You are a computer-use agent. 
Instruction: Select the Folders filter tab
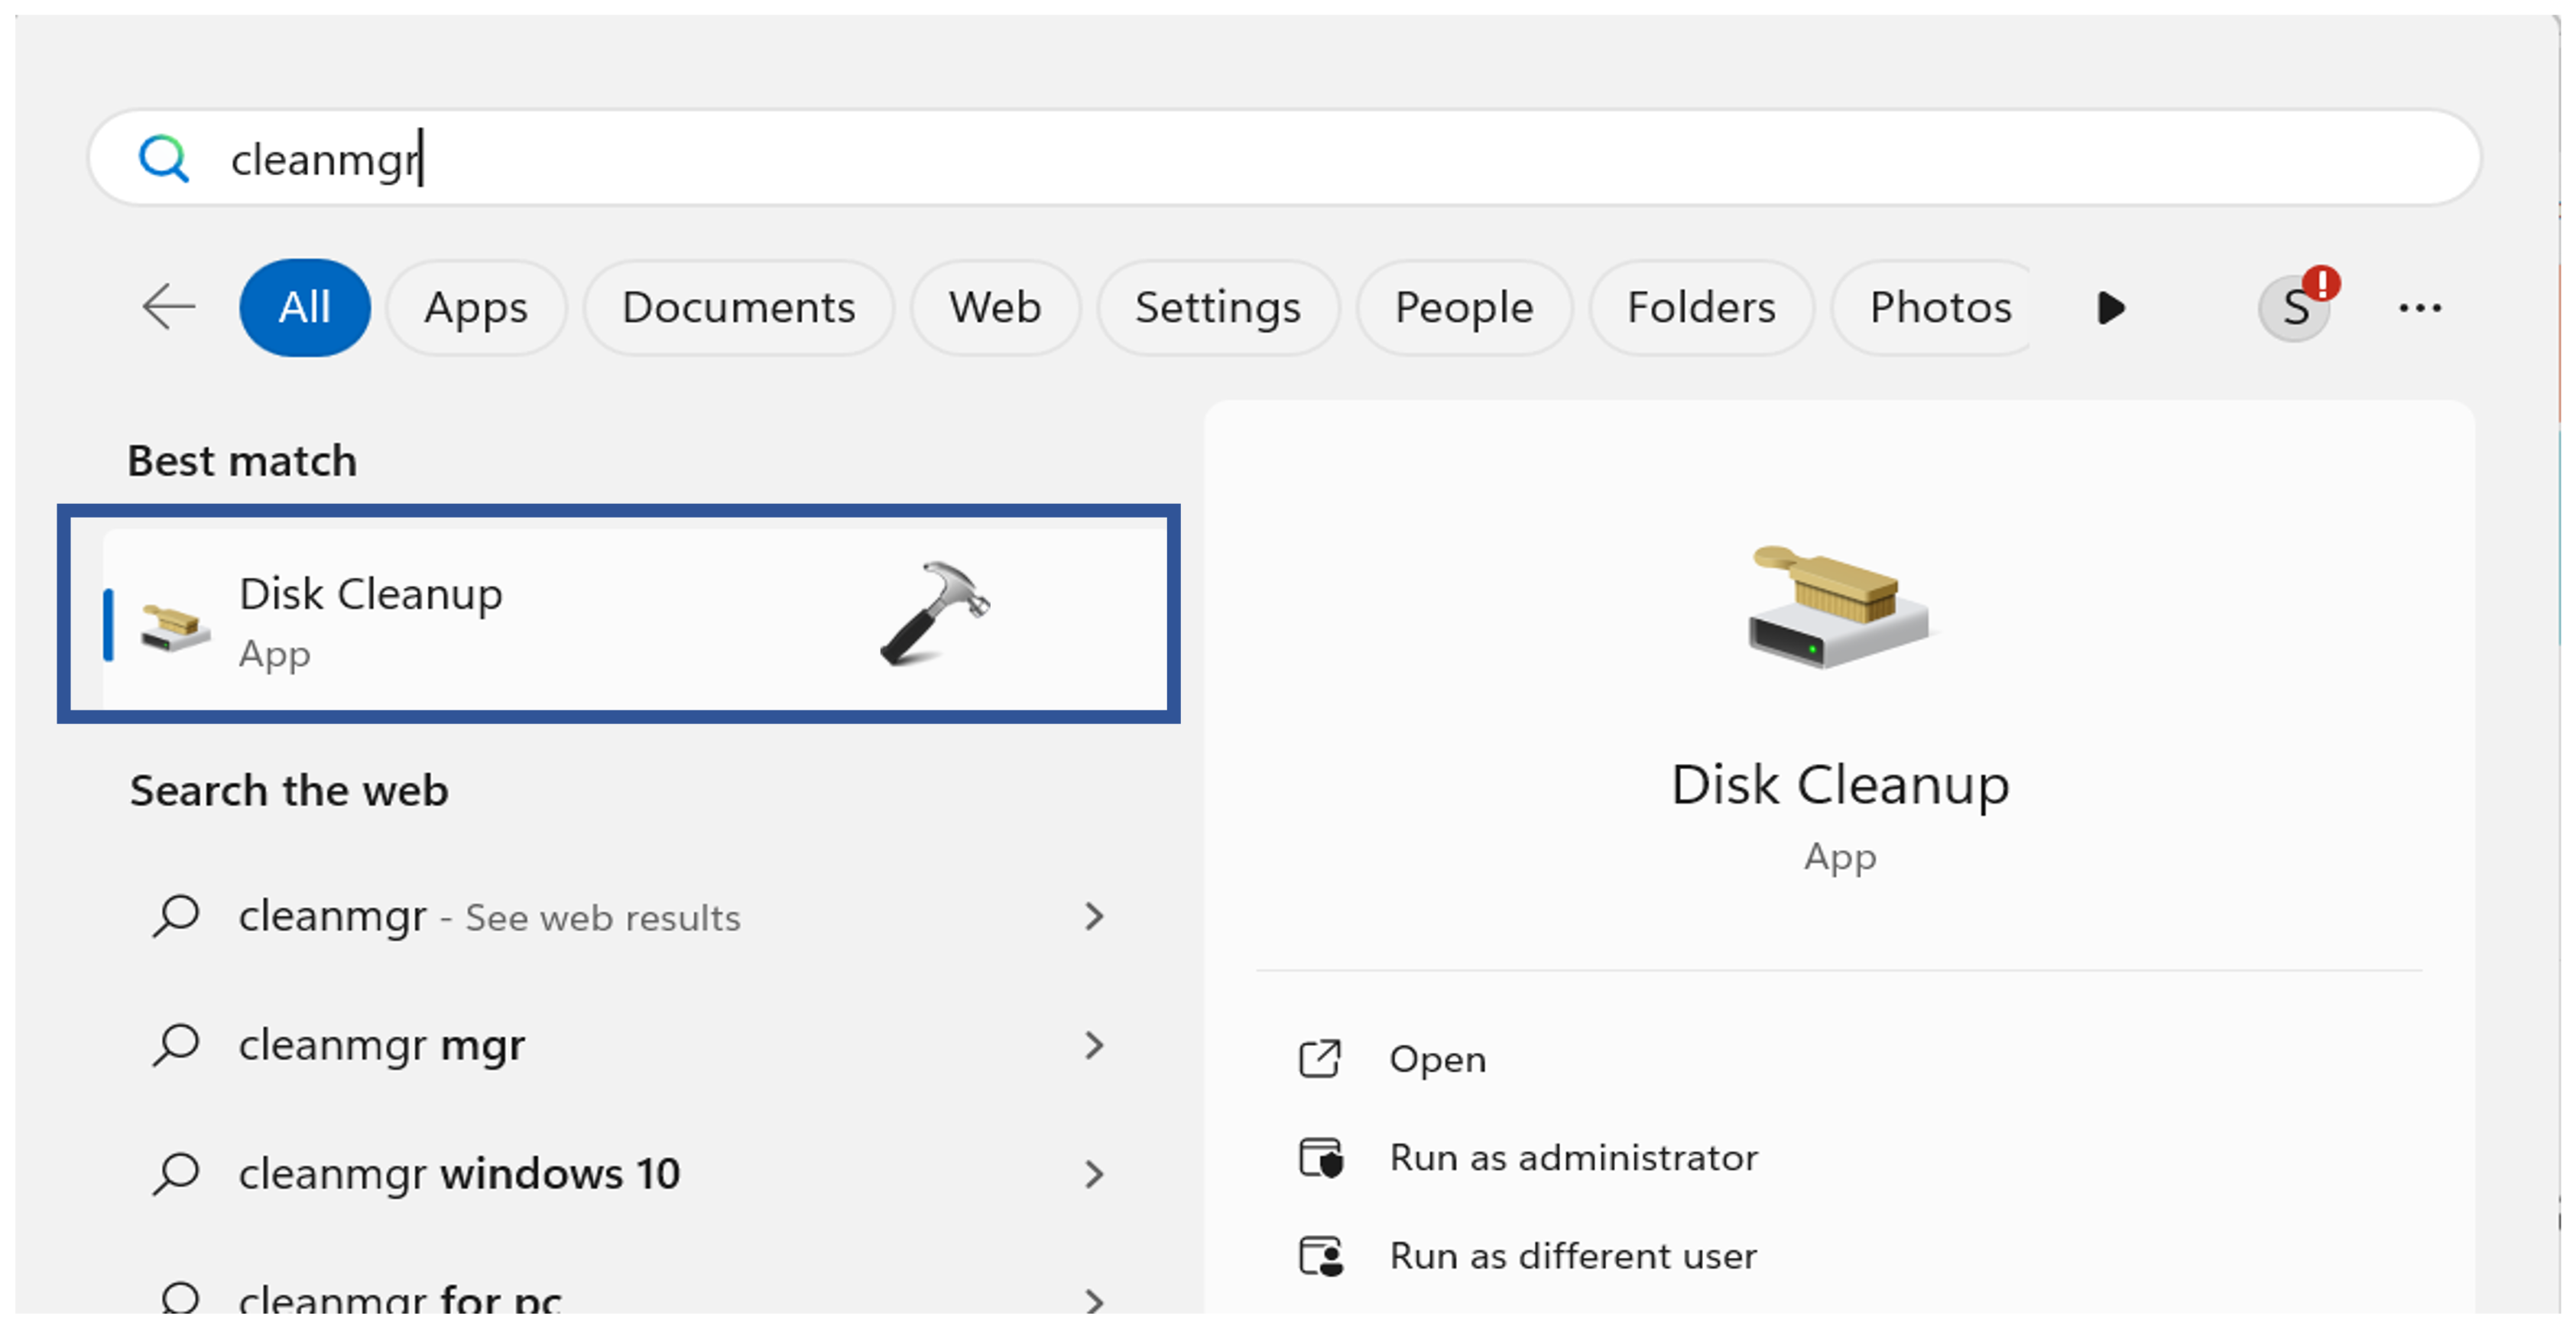[x=1700, y=307]
